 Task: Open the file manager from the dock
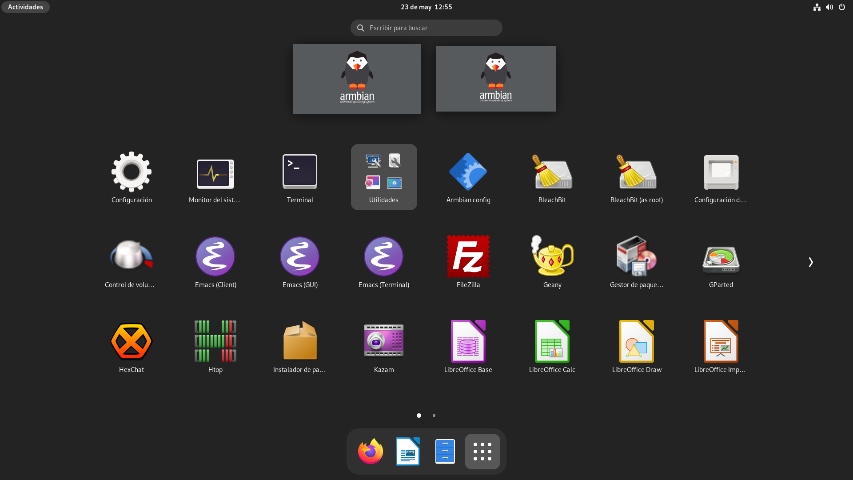[x=445, y=451]
